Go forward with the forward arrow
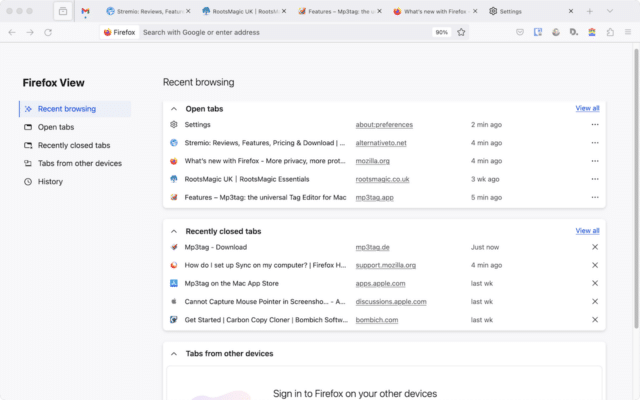640x400 pixels. tap(30, 32)
